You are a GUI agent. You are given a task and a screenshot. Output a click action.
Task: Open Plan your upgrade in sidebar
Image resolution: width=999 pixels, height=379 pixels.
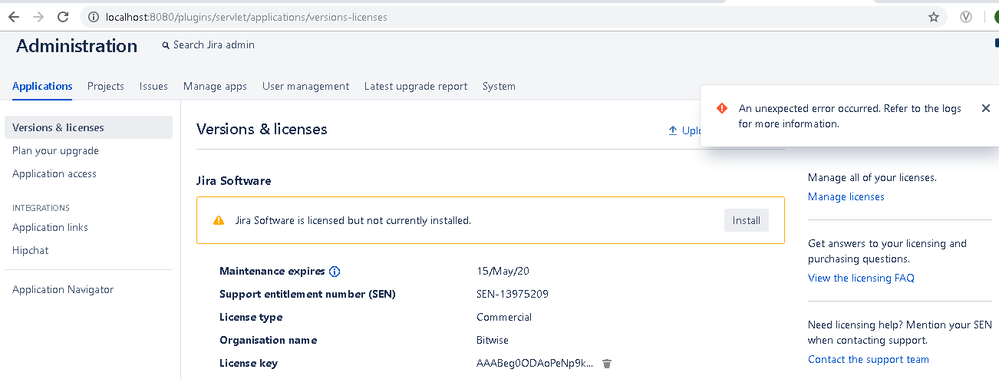coord(55,150)
